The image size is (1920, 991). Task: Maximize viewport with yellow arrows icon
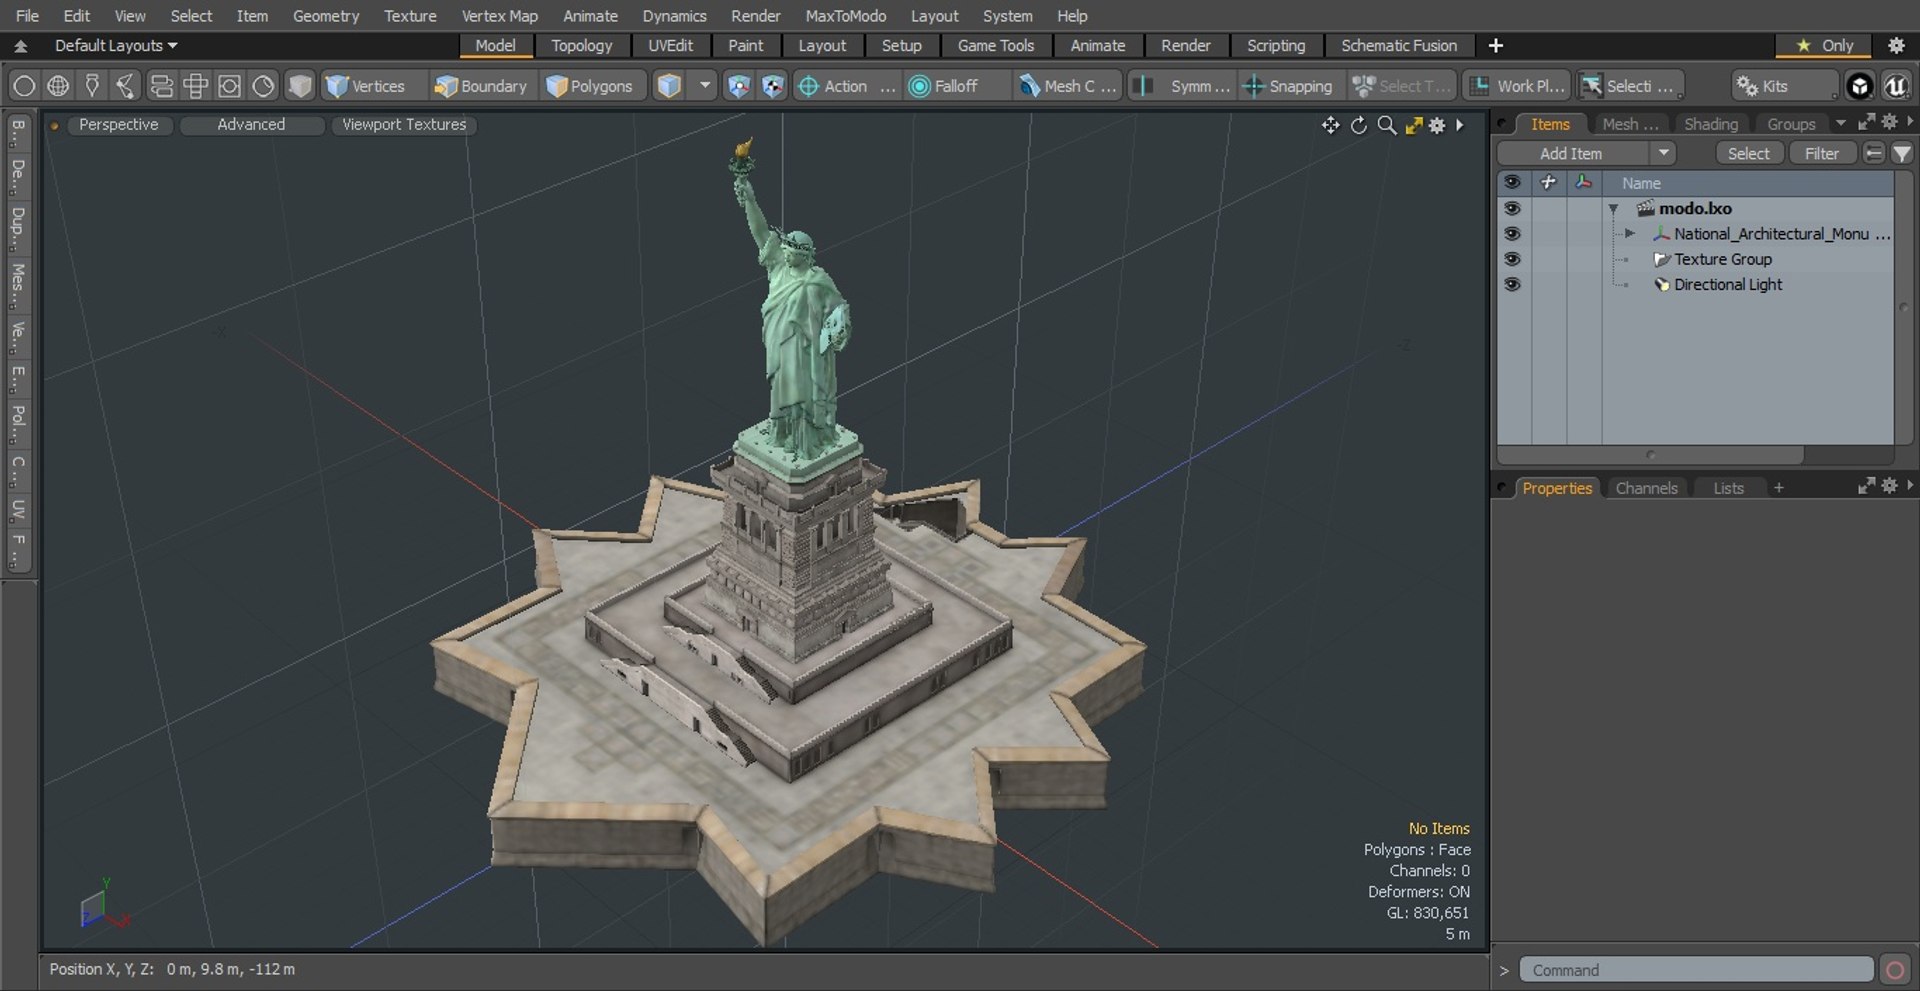1413,125
